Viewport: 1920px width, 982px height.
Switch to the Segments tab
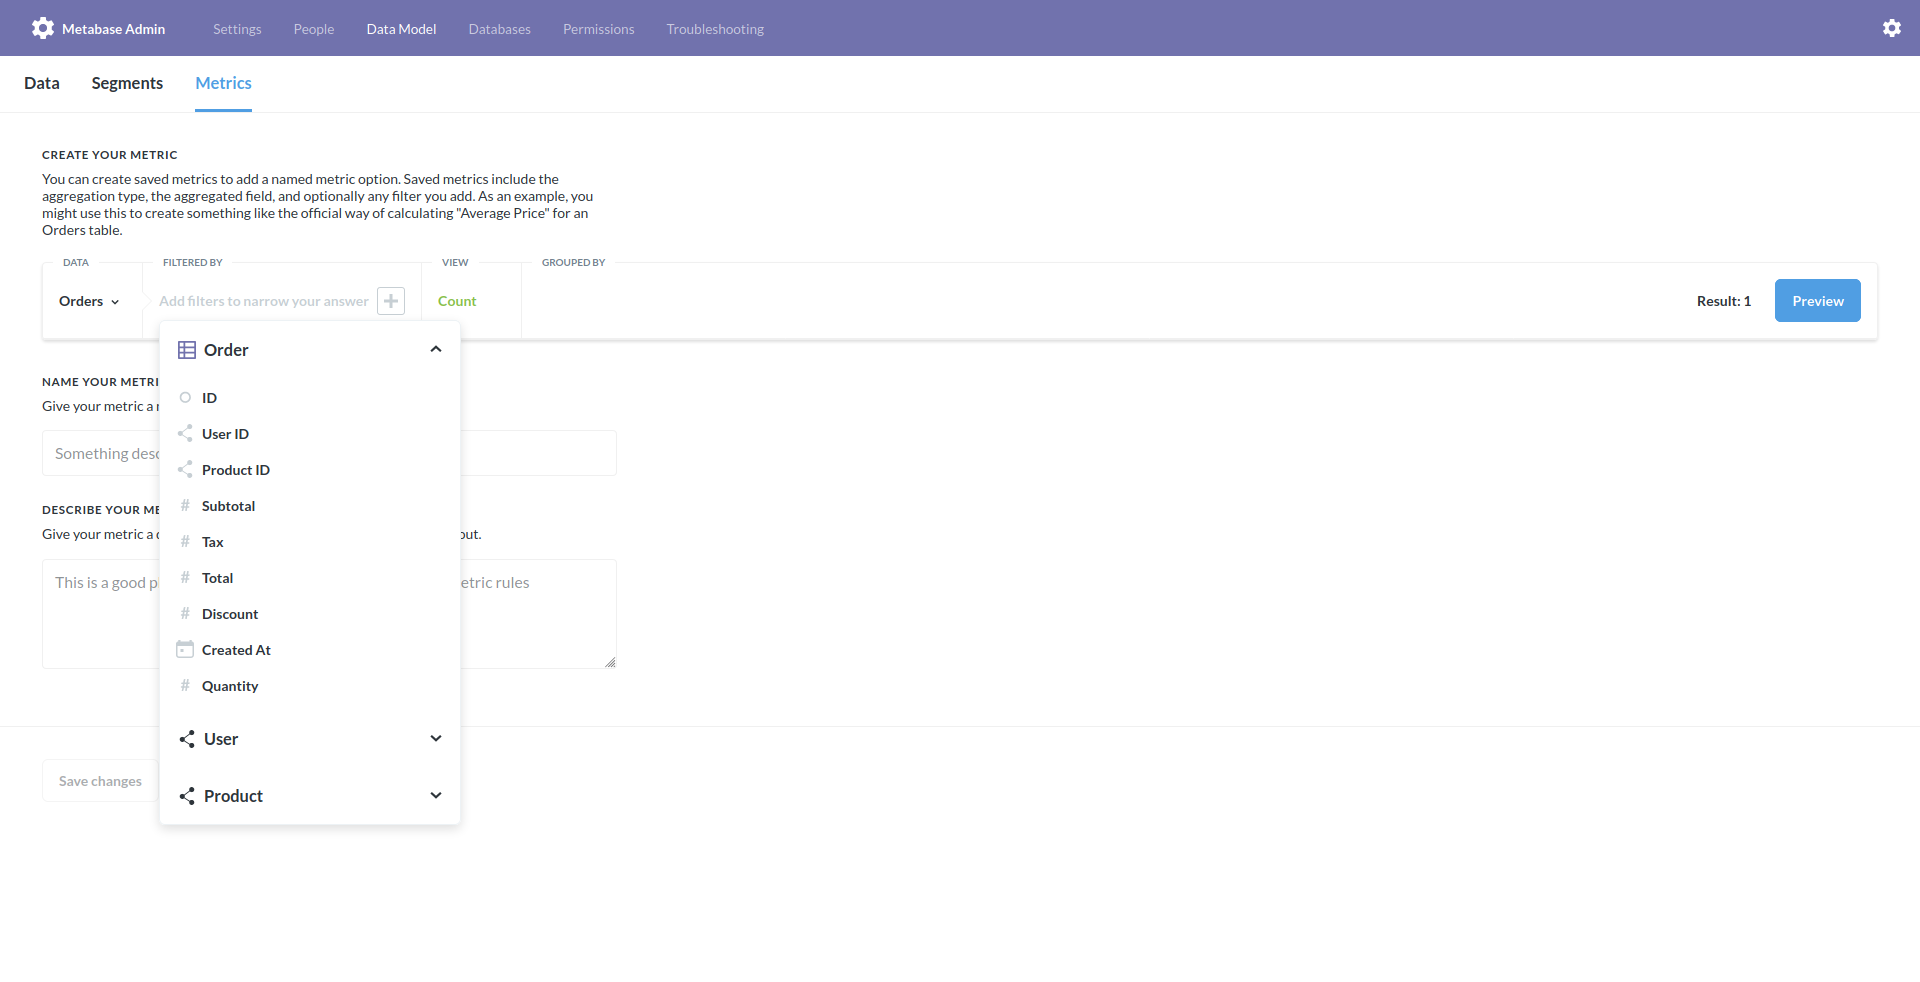[x=127, y=83]
